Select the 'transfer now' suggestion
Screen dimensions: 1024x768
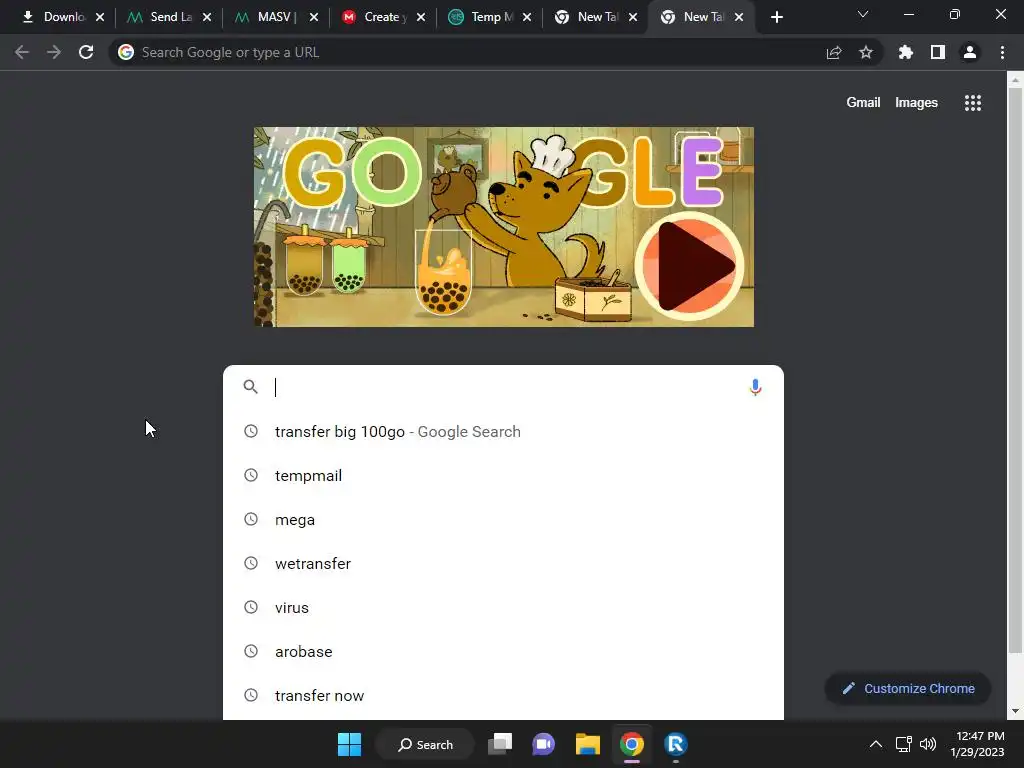[503, 696]
